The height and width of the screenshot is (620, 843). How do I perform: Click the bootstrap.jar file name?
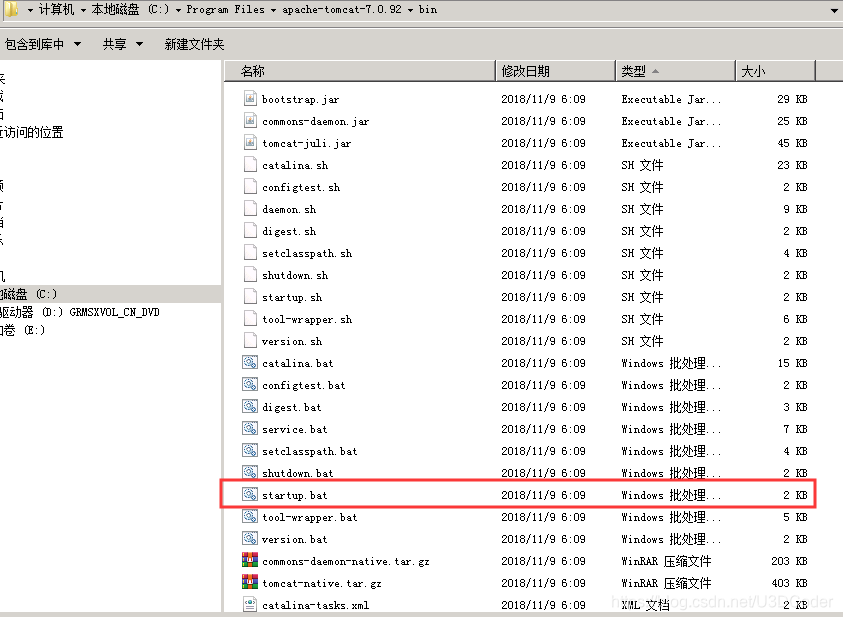[x=301, y=99]
